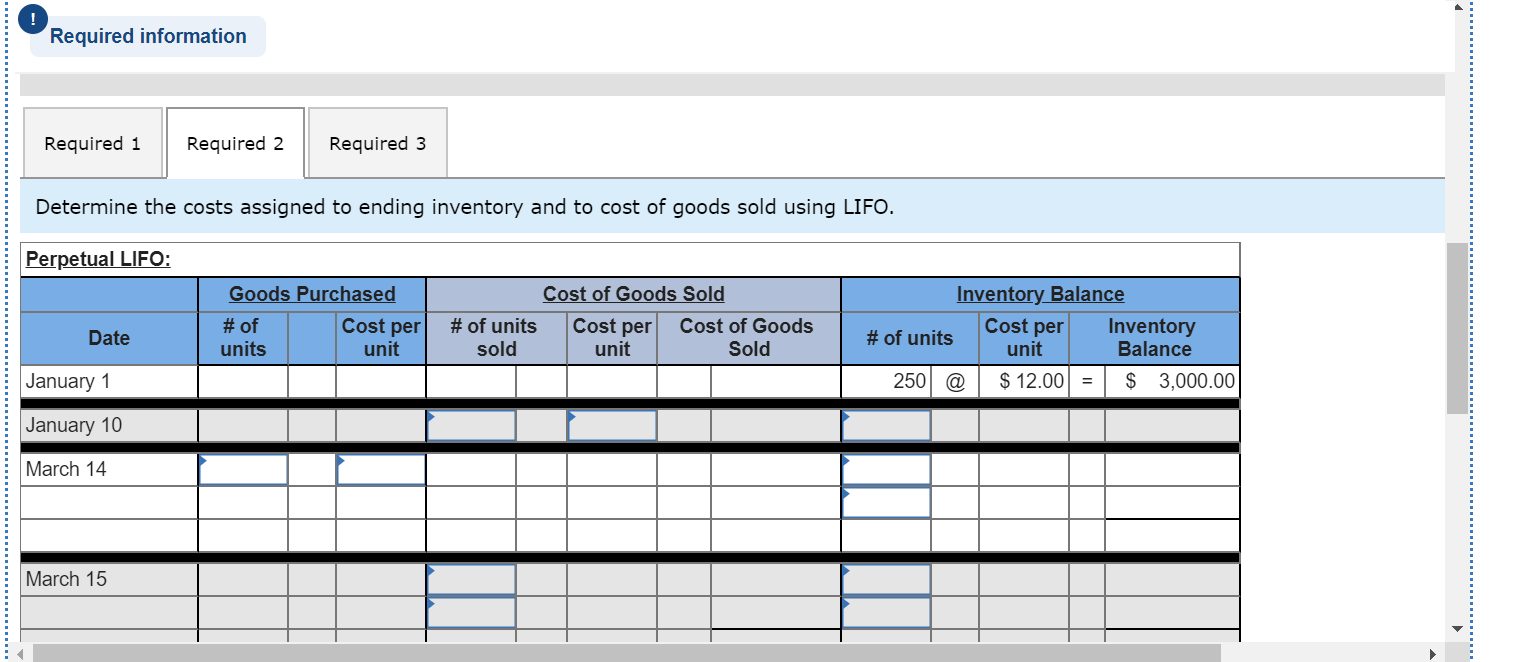This screenshot has height=662, width=1524.
Task: Click the second March 14 inventory units cell
Action: click(x=884, y=502)
